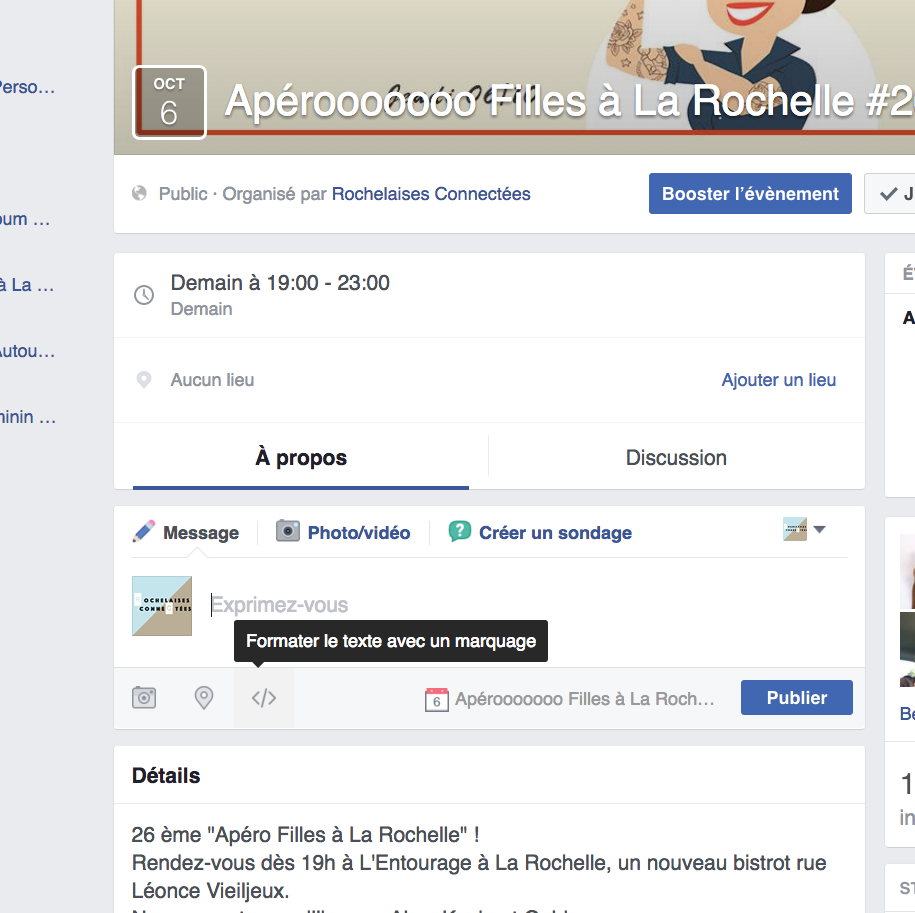Click the location pin icon in composer

pos(204,698)
